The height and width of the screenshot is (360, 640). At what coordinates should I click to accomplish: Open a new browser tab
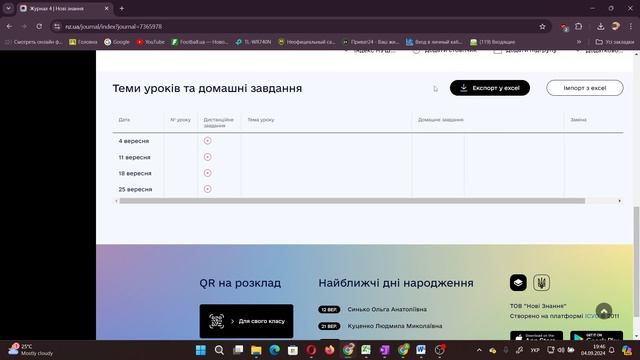click(122, 8)
